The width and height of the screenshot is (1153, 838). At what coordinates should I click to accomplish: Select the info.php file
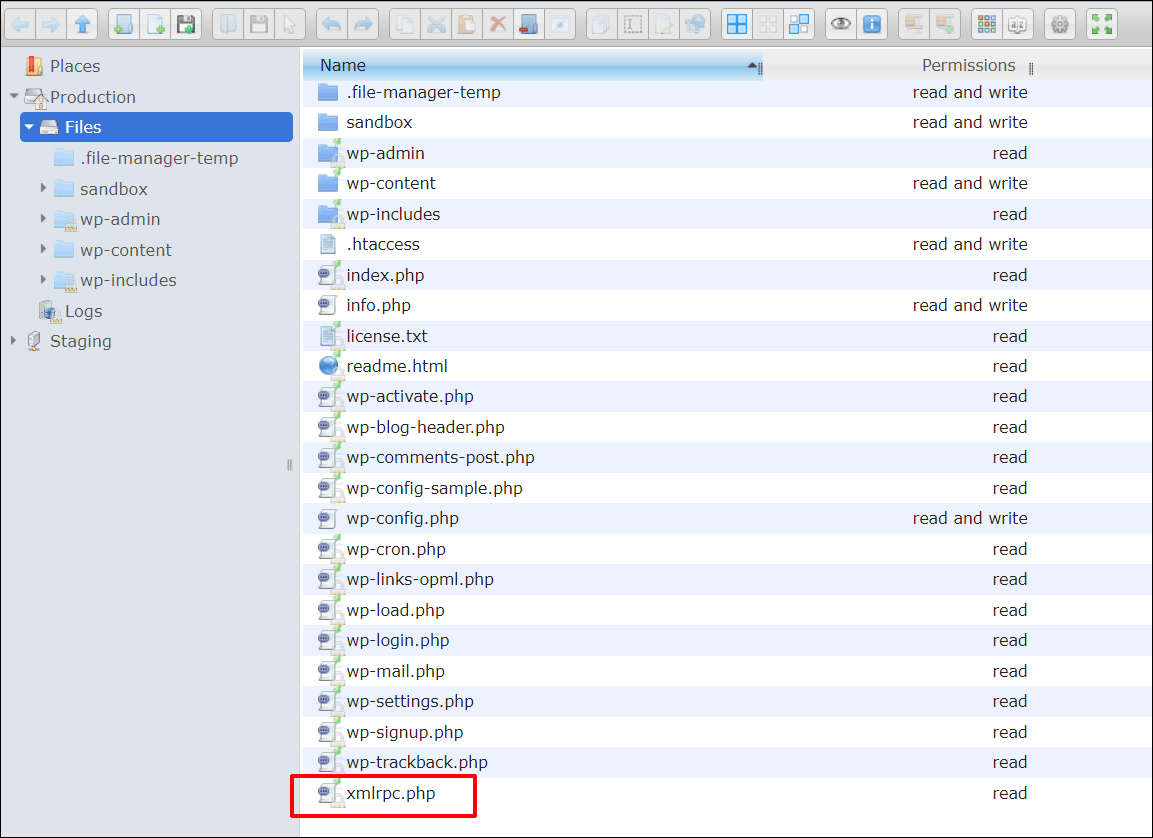[727, 305]
